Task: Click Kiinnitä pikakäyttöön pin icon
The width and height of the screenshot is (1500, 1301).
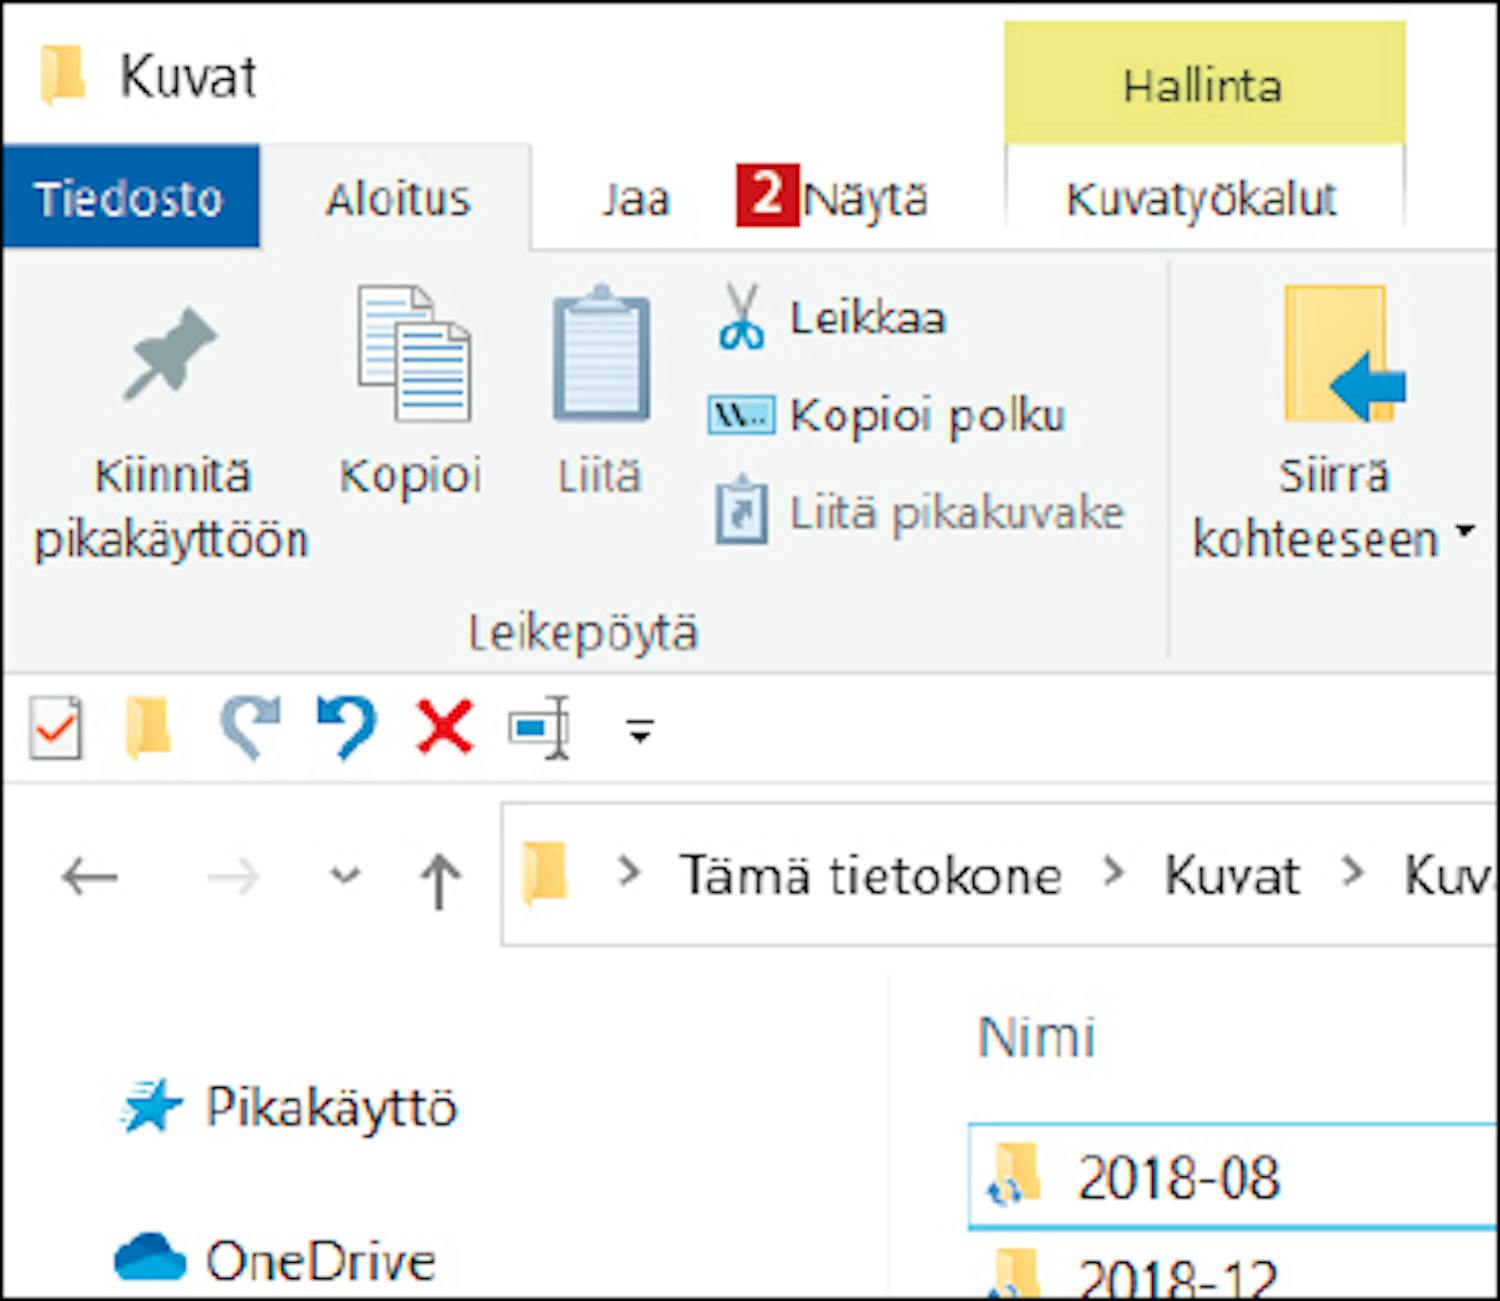Action: pos(169,355)
